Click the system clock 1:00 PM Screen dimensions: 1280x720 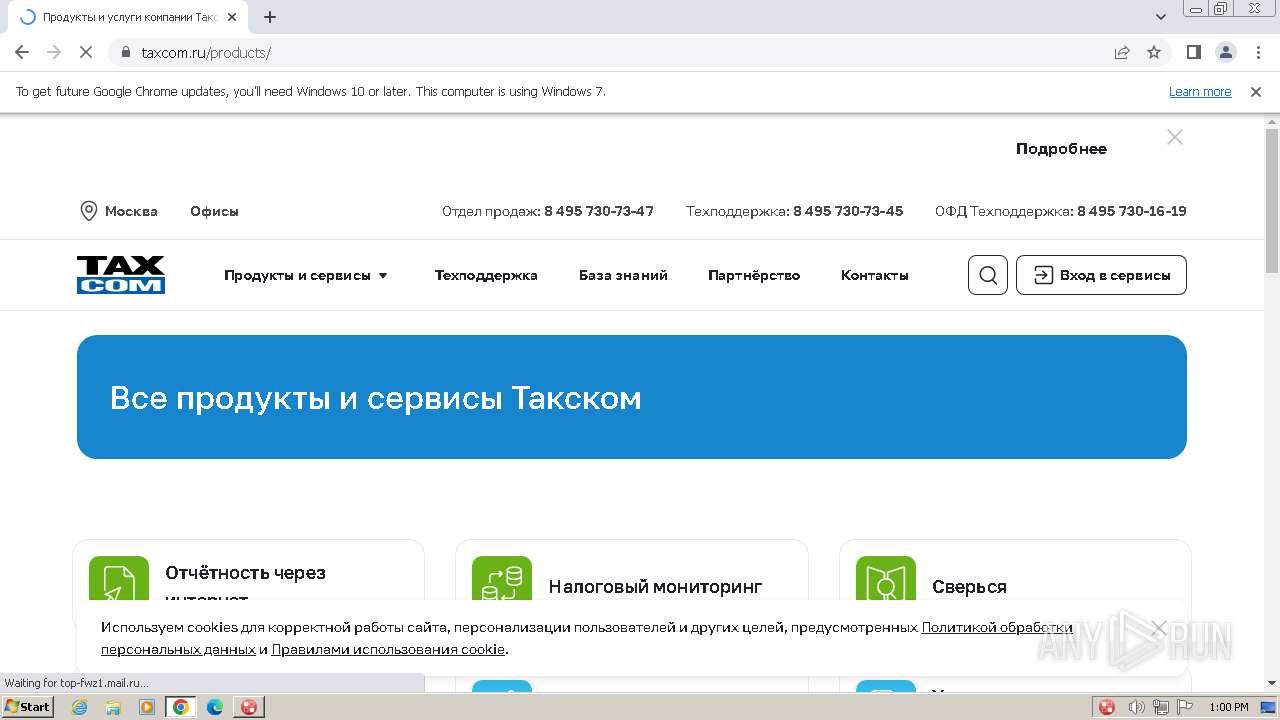tap(1229, 707)
